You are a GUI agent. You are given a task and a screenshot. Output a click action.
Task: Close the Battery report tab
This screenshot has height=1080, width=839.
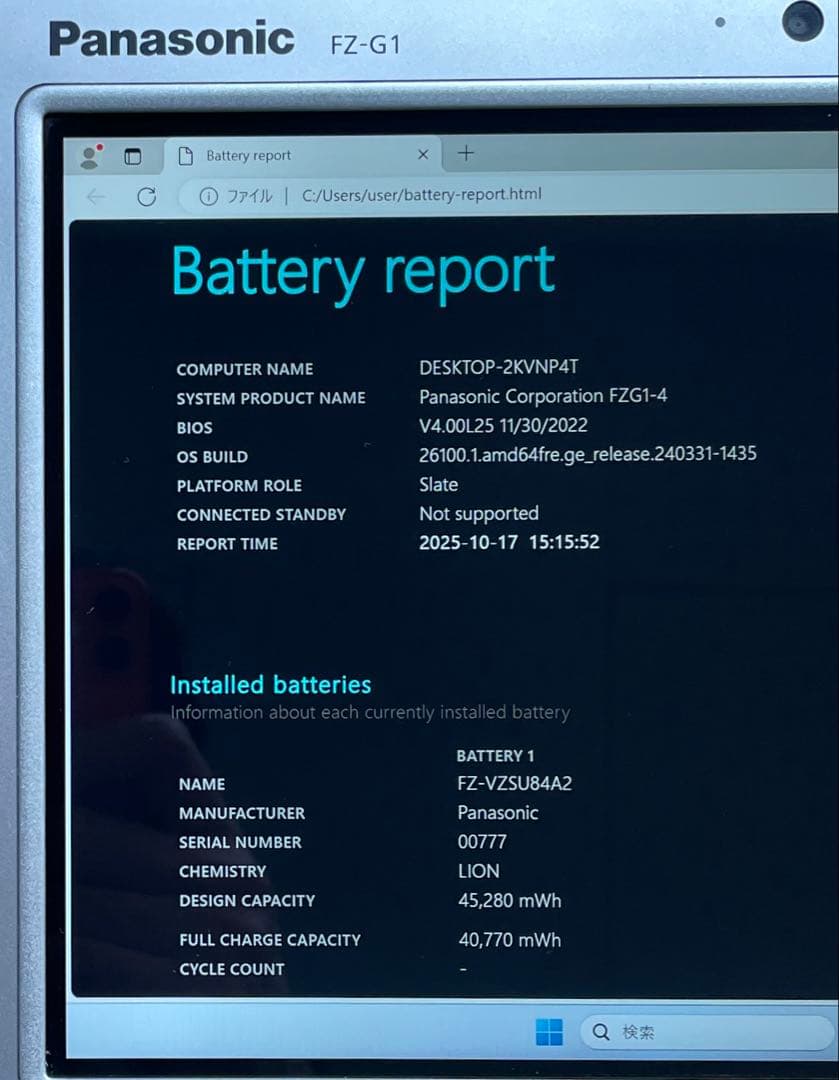tap(423, 154)
